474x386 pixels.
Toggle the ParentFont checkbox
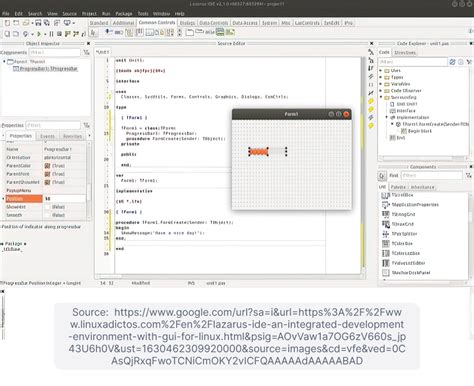click(47, 174)
